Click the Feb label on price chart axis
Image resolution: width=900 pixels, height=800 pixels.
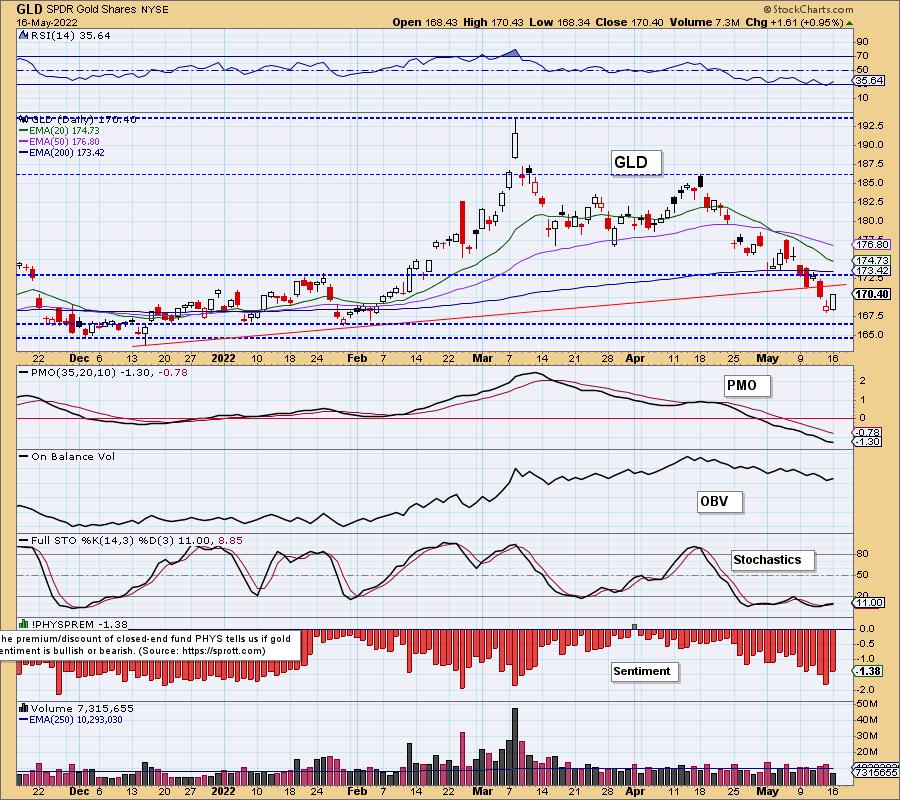[x=357, y=358]
